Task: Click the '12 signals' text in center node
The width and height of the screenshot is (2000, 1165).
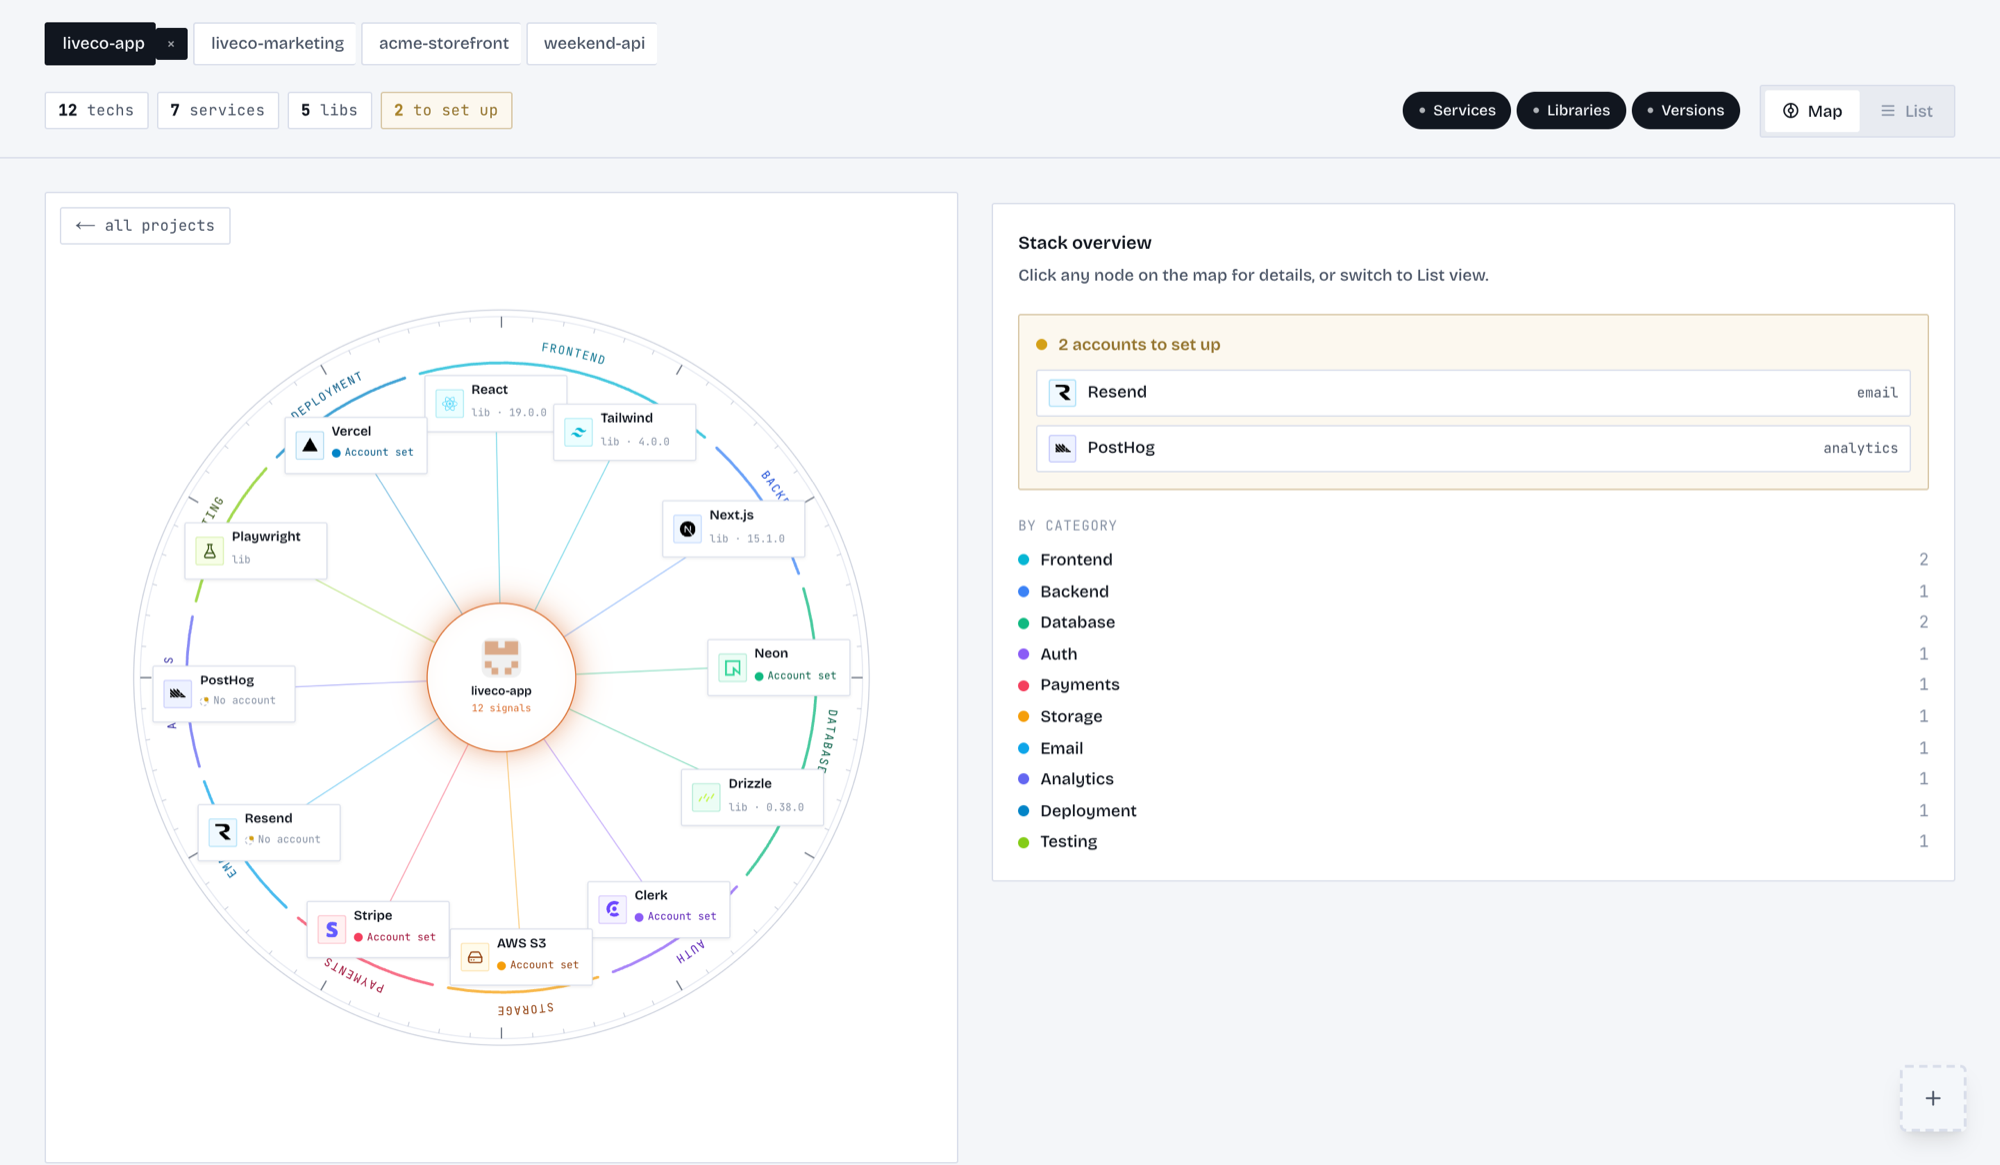Action: click(501, 708)
